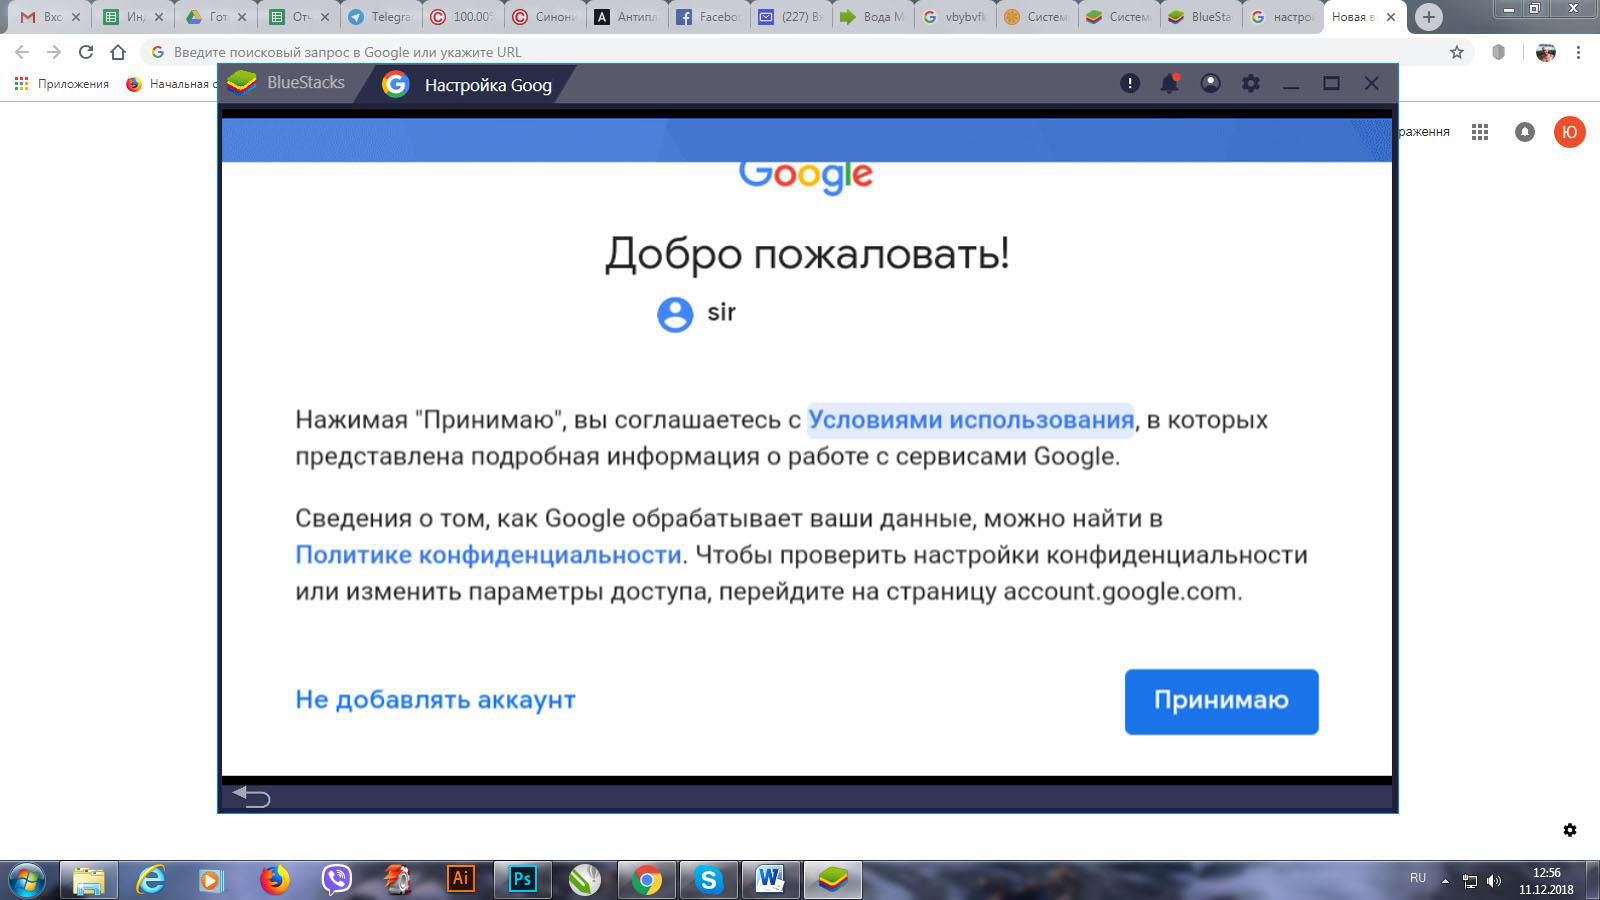Open Photoshop from the taskbar
This screenshot has width=1600, height=900.
pyautogui.click(x=522, y=879)
